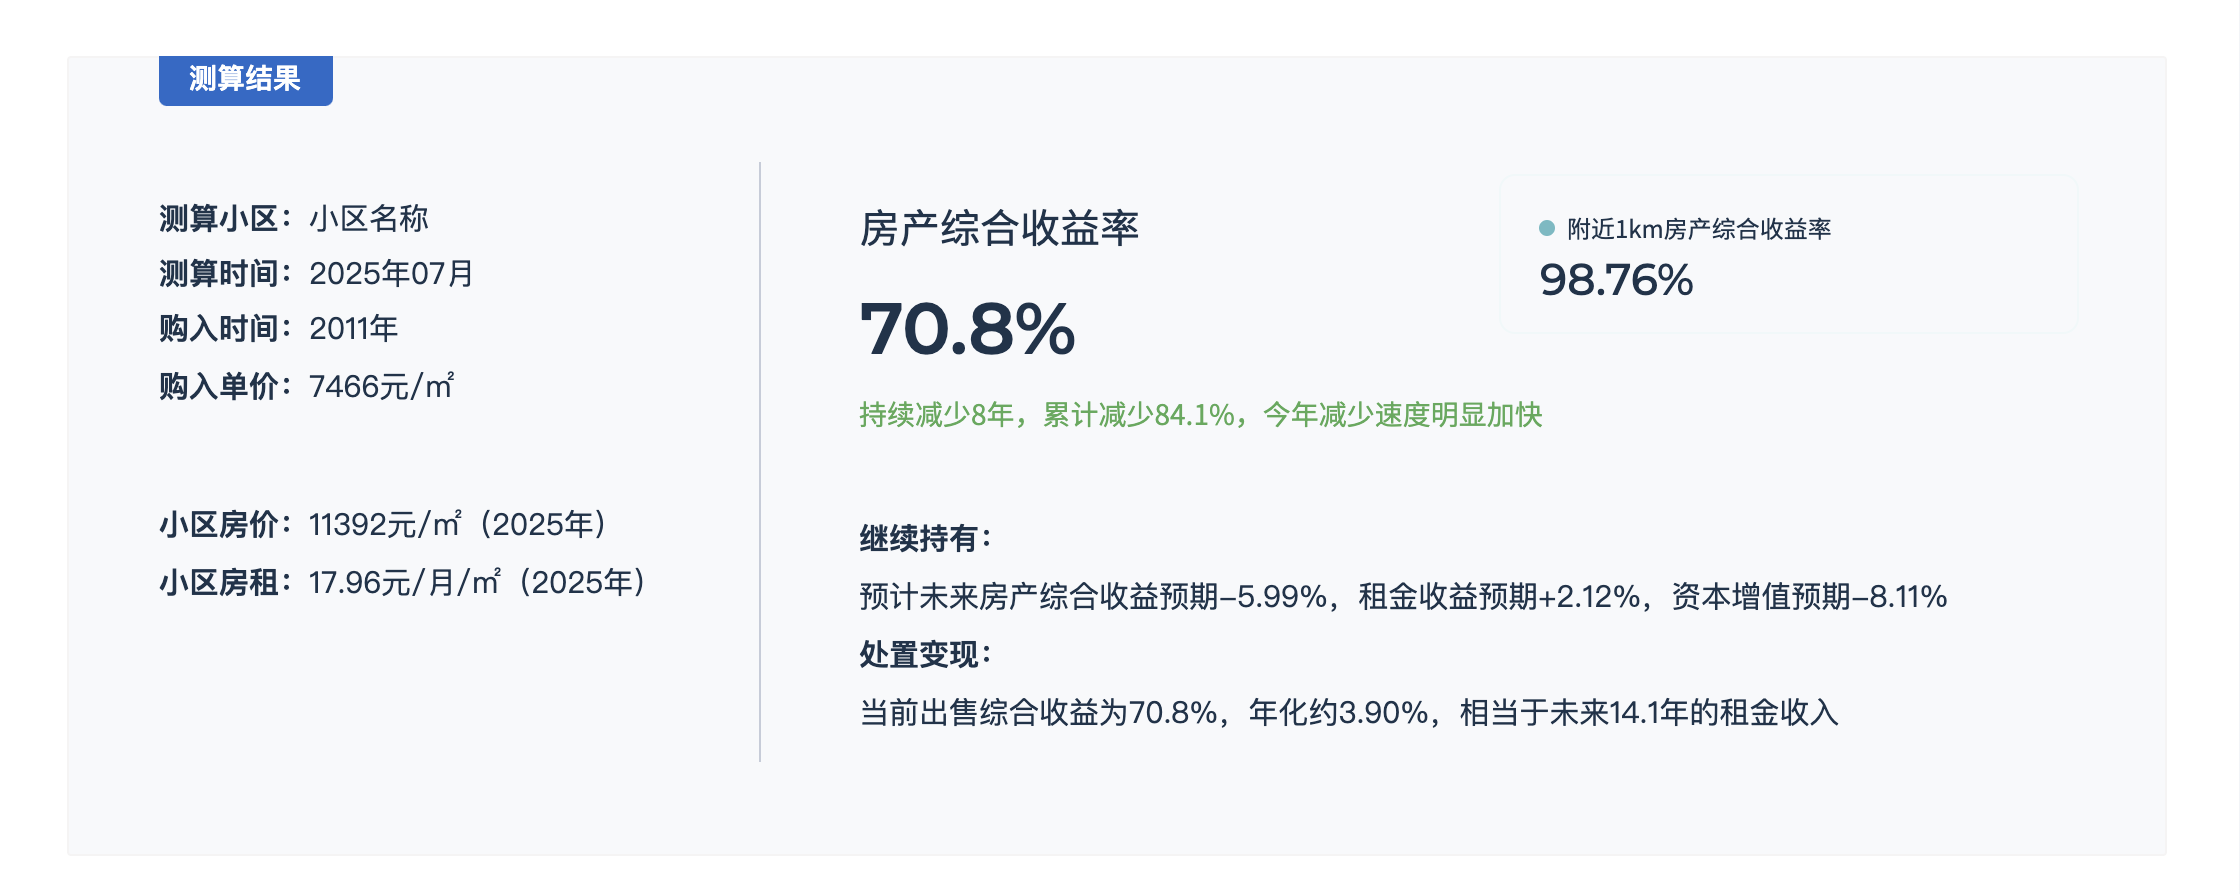Click the 预计未来房产综合收益预期 forecast line

[1403, 597]
